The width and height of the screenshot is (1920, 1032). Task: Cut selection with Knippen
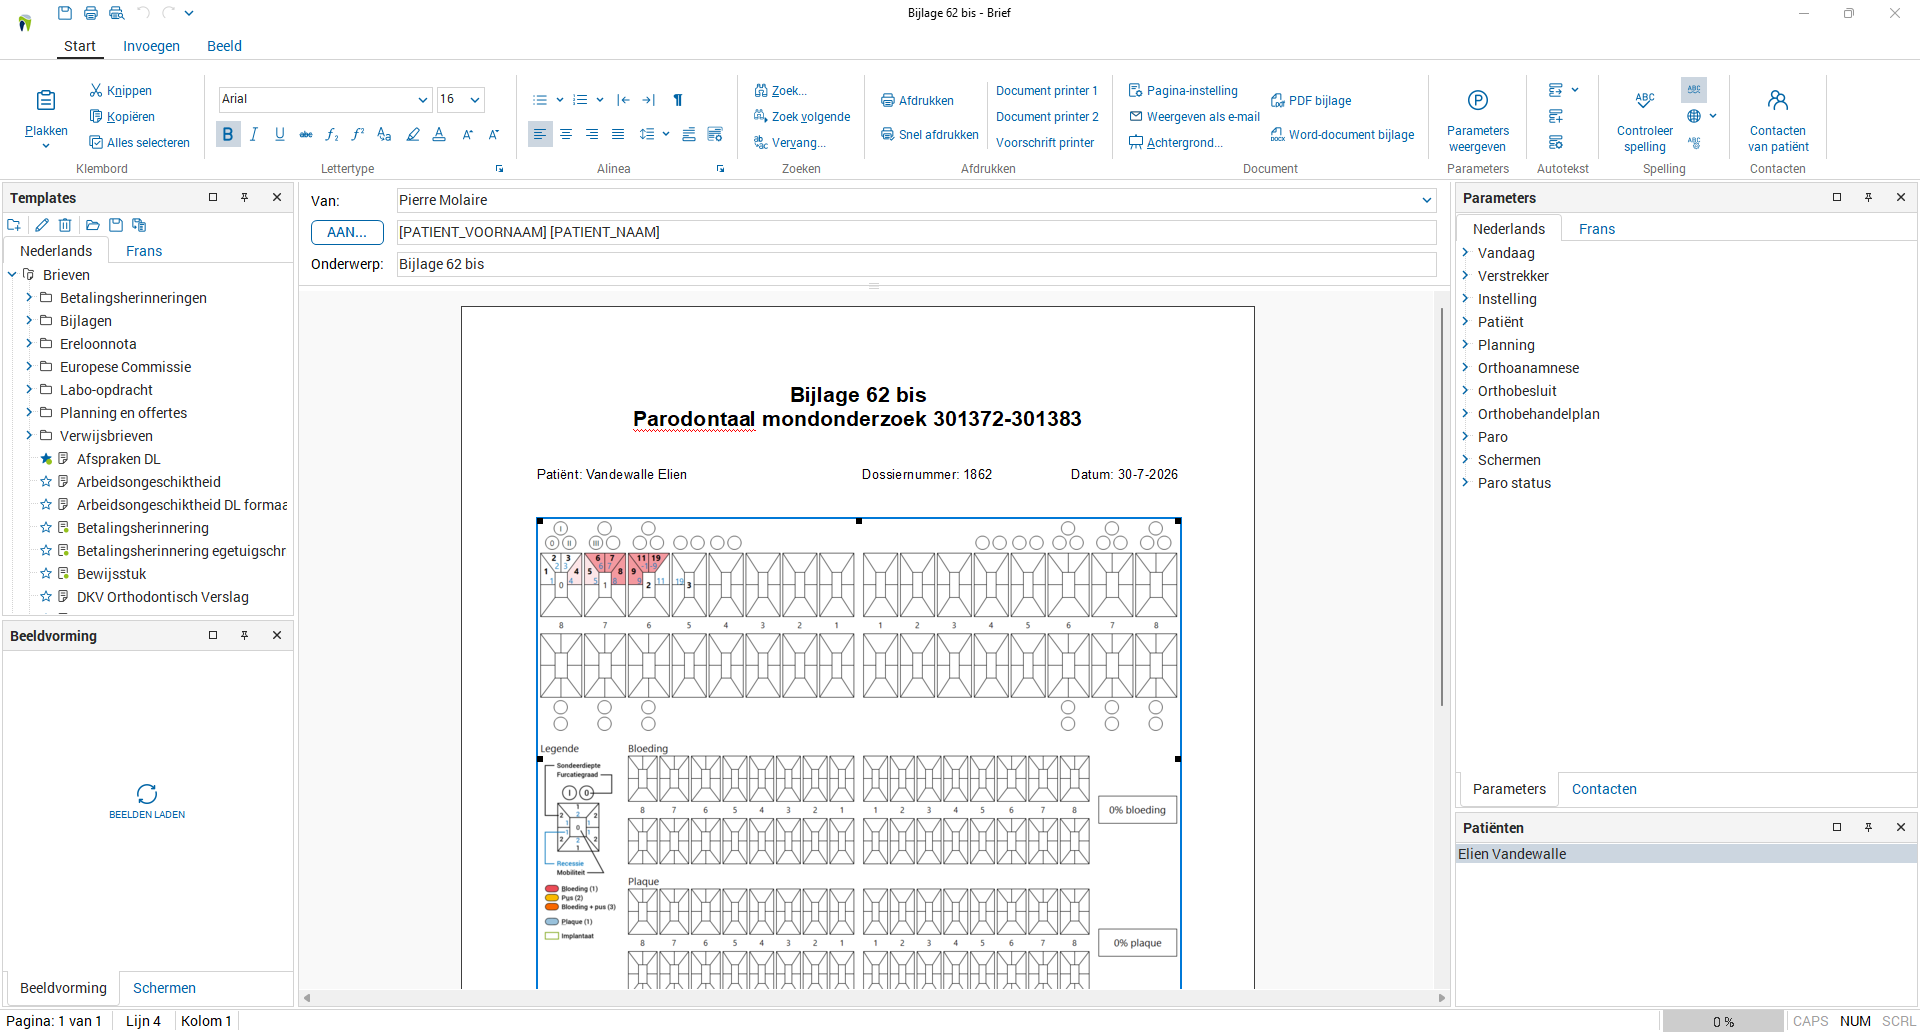(120, 91)
